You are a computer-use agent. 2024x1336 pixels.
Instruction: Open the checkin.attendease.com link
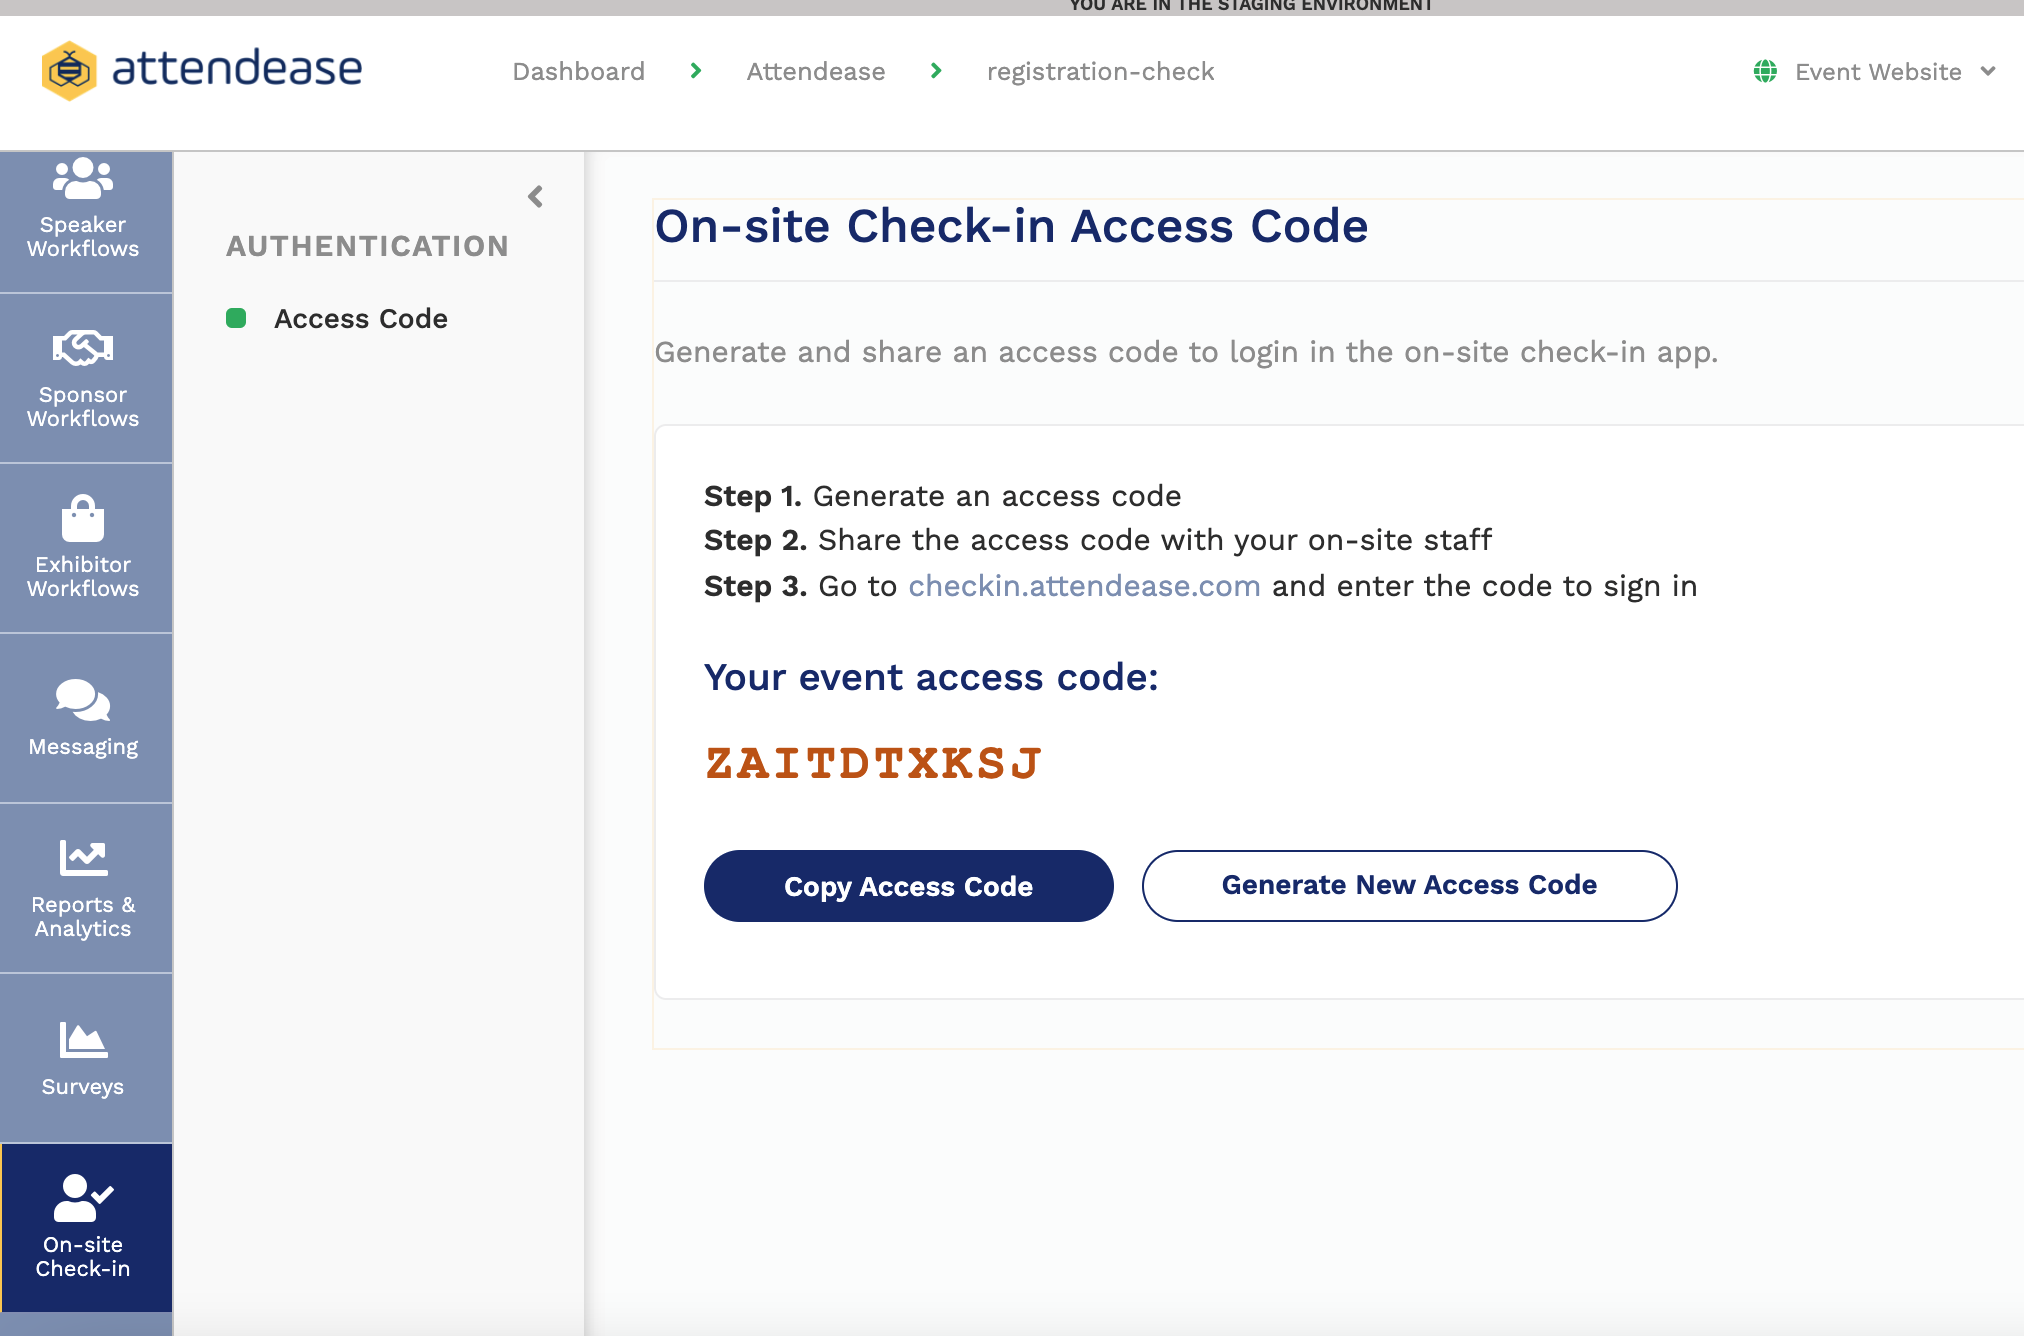point(1084,585)
